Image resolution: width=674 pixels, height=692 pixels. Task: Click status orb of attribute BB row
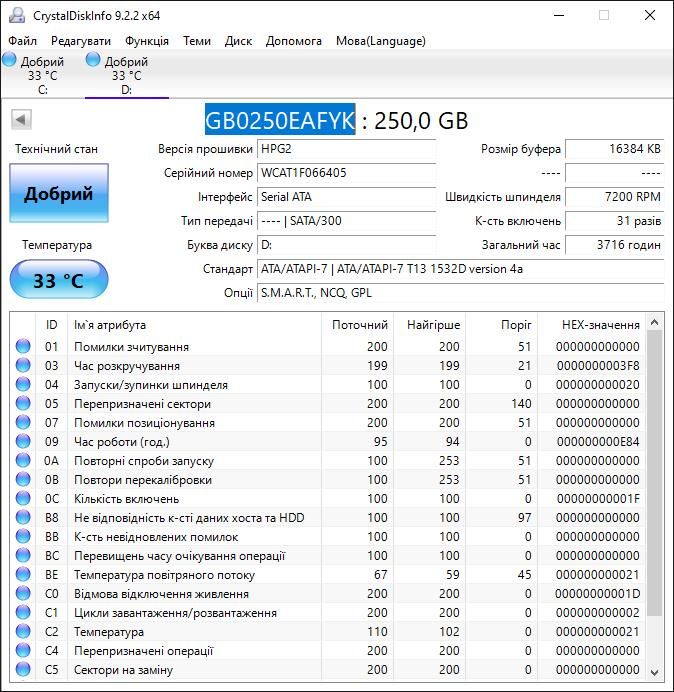tap(23, 536)
